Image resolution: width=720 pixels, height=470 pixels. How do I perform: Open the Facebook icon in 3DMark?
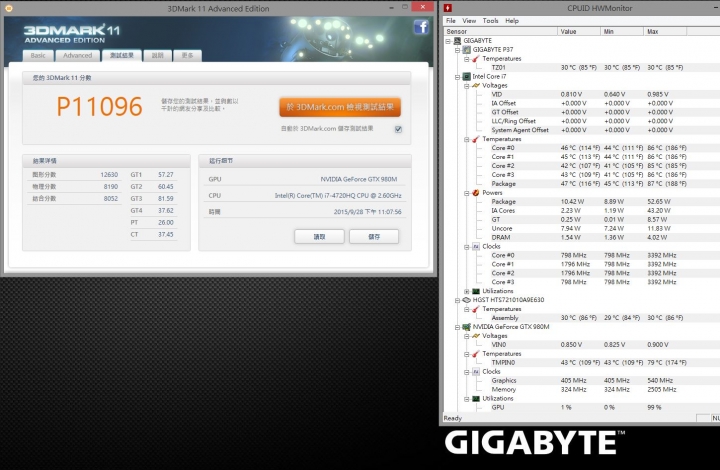(421, 27)
